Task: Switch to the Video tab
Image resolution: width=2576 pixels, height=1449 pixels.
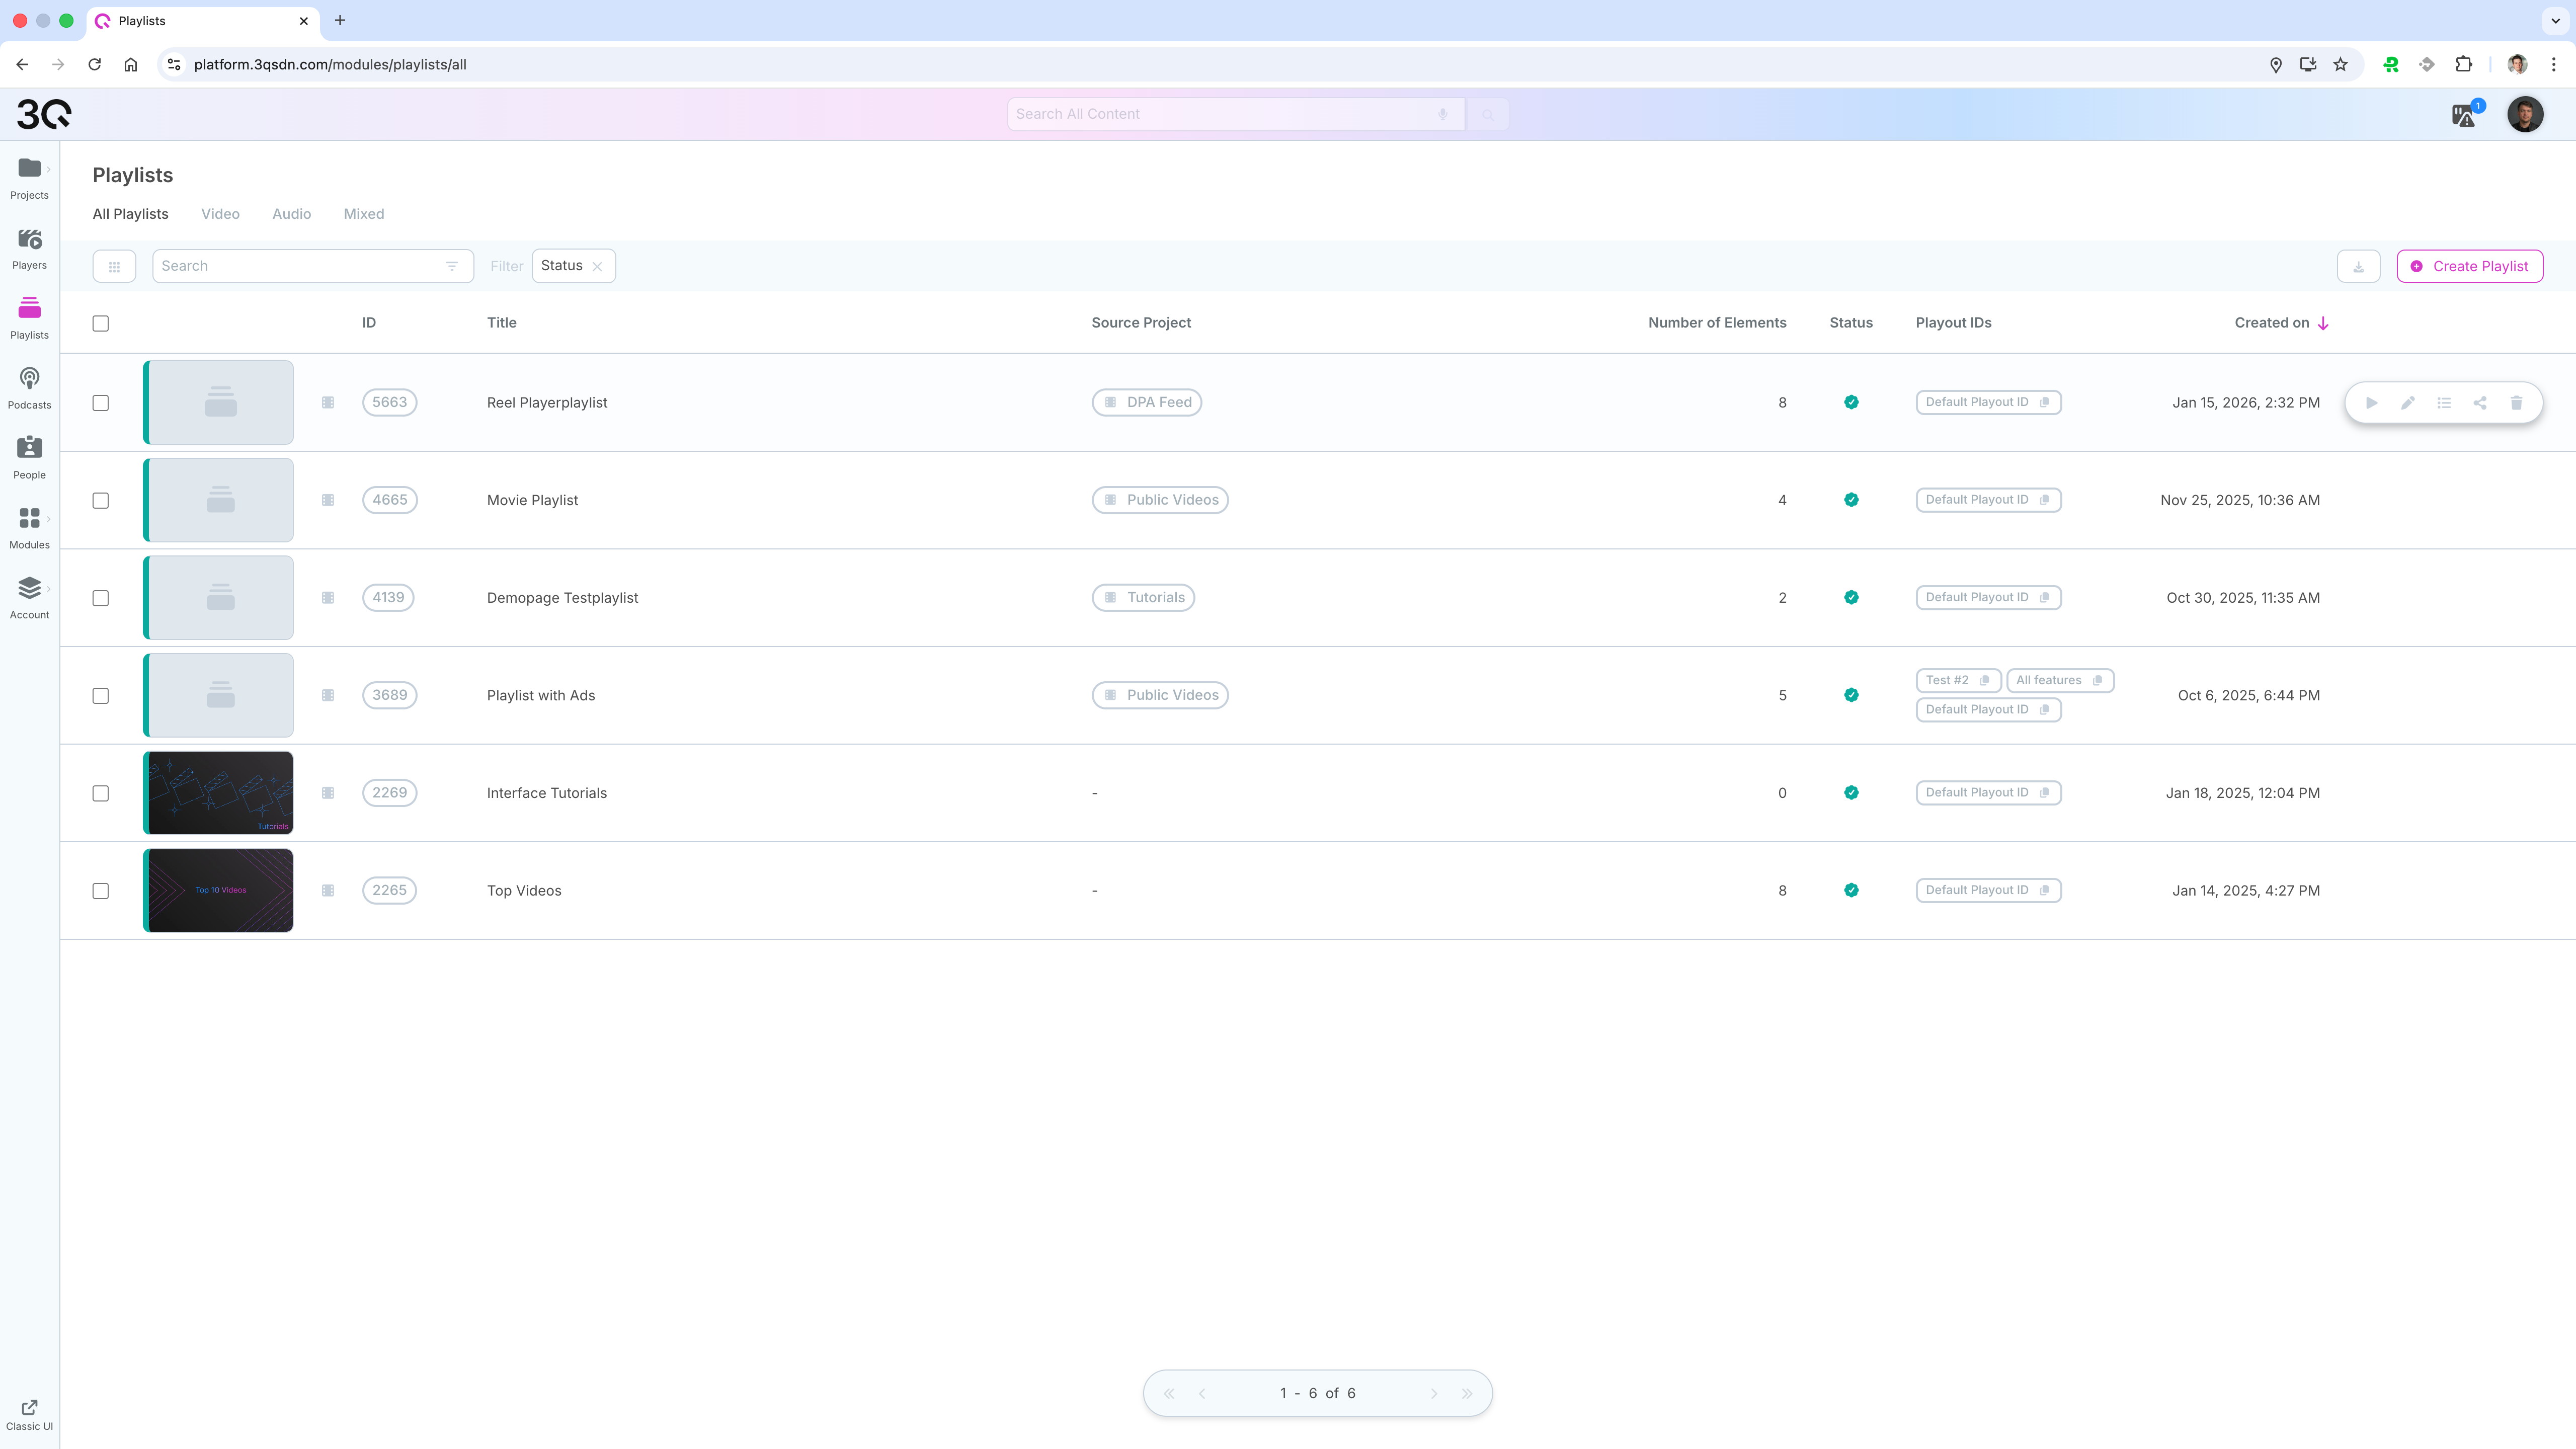Action: point(220,214)
